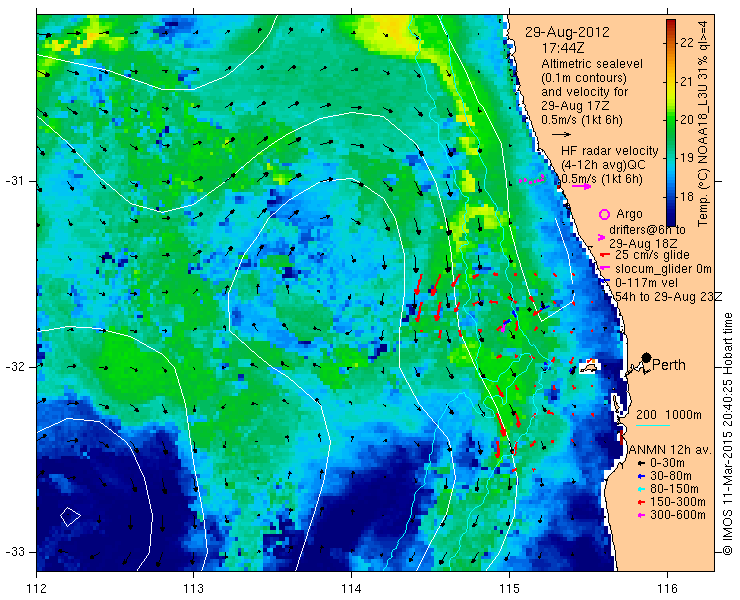Click the dark red top of colorbar
740x600 pixels.
671,22
